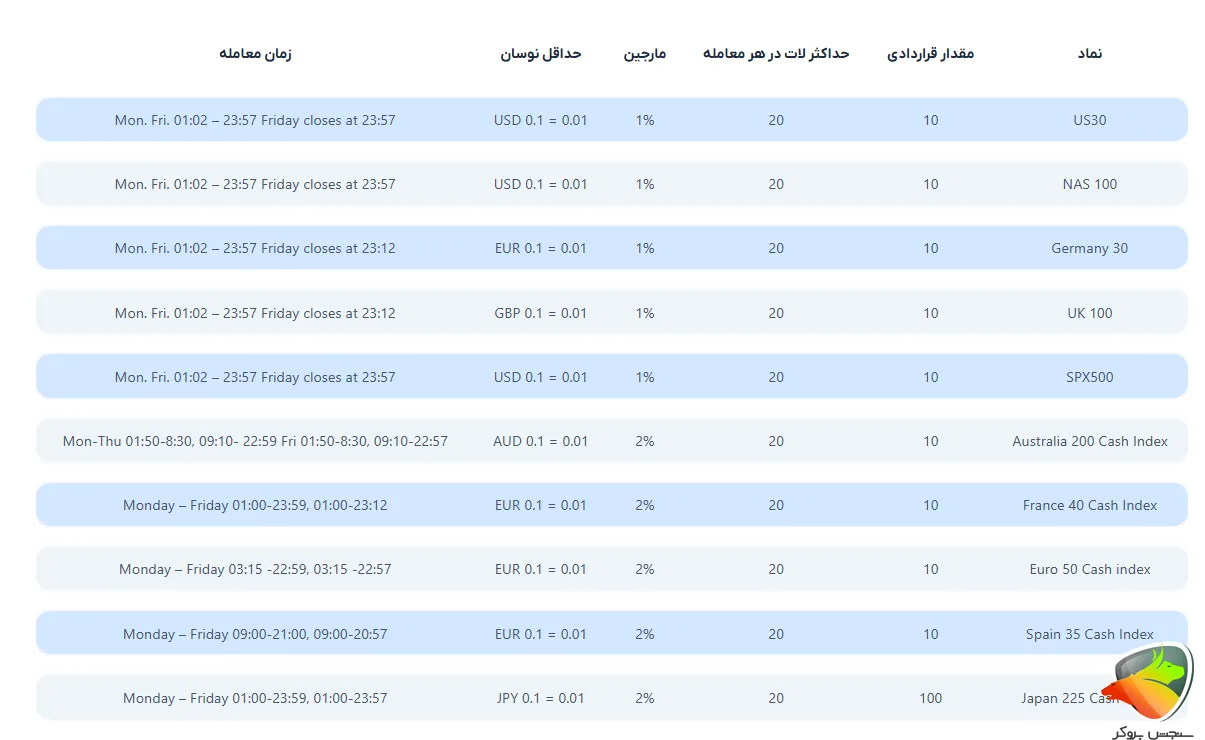Select the Euro 50 Cash index row

[x=1089, y=569]
